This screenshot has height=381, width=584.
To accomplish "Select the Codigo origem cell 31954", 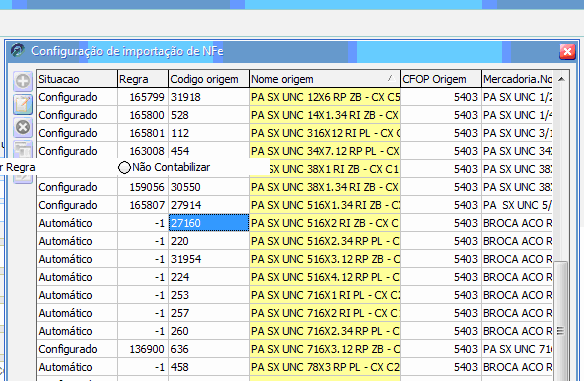I will 209,259.
